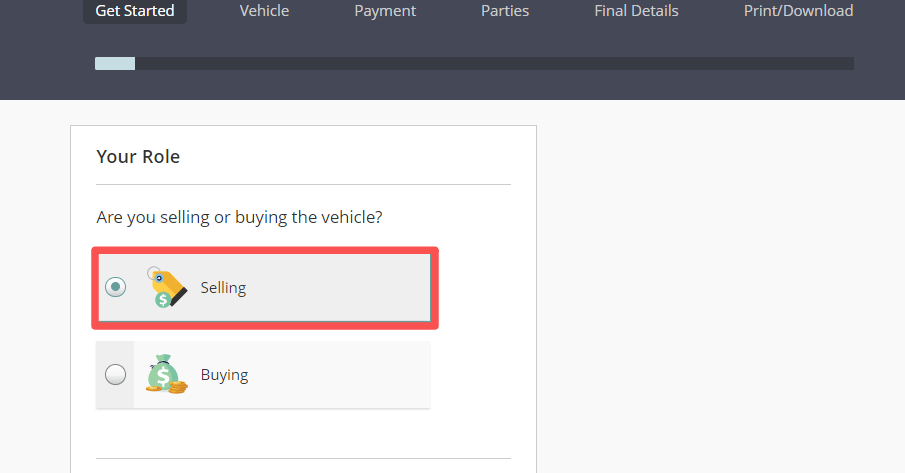Click the filled portion of the progress bar
Viewport: 905px width, 473px height.
point(114,64)
